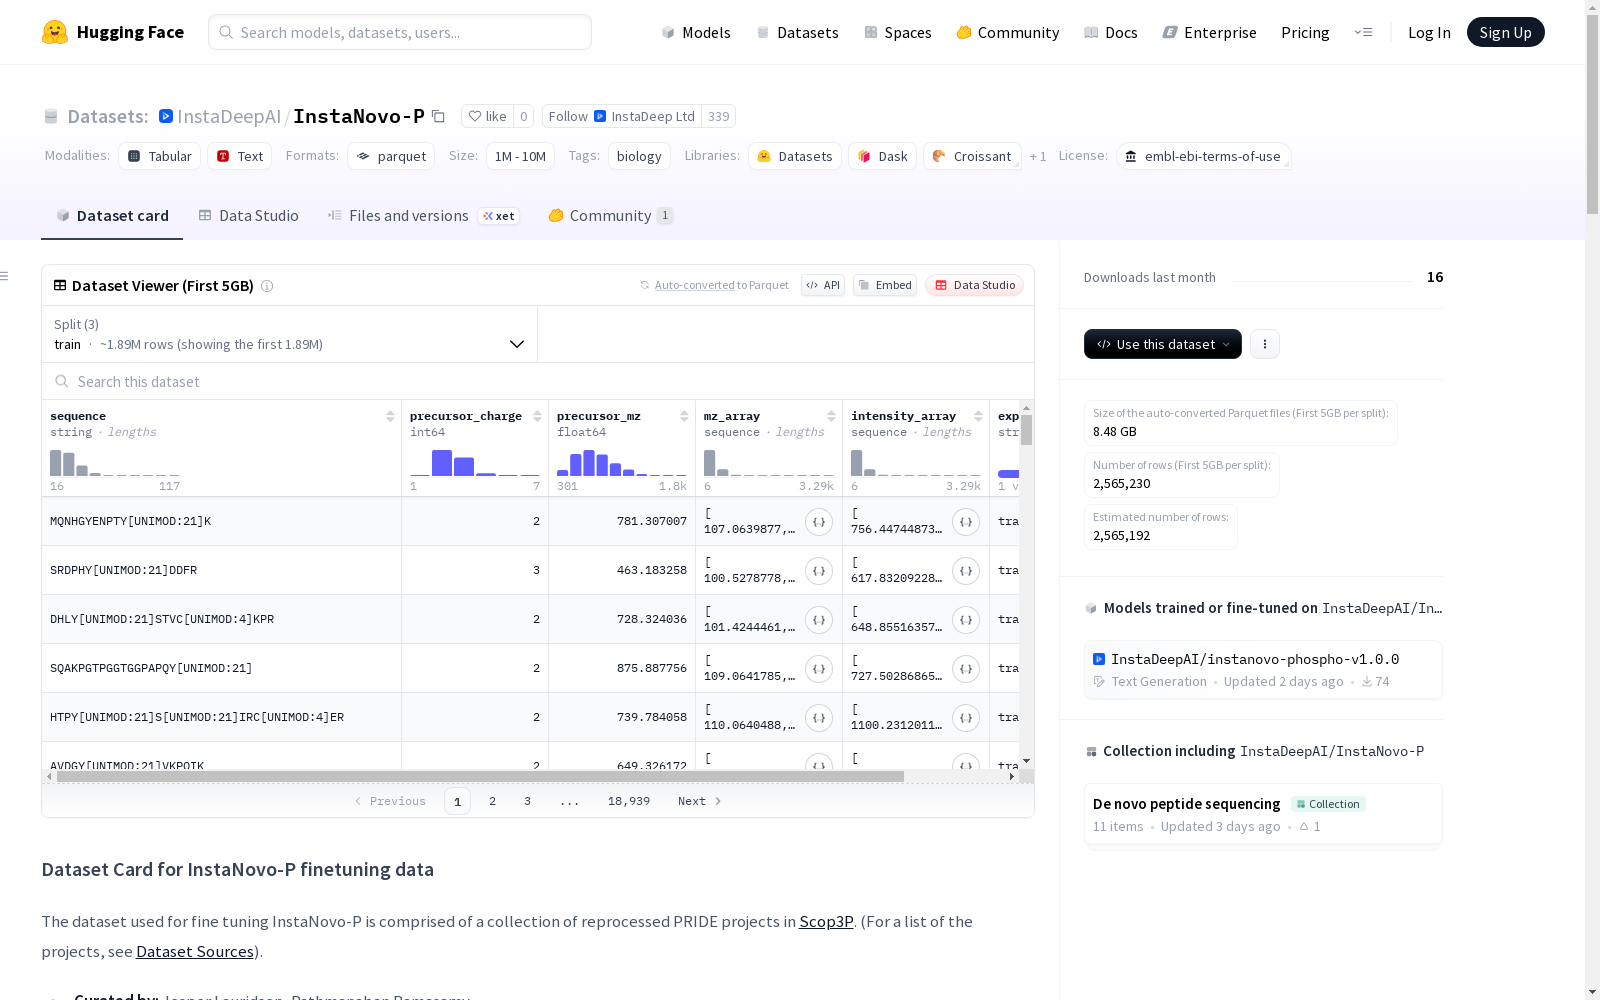The width and height of the screenshot is (1600, 1000).
Task: Like the dataset with the heart button
Action: [487, 116]
